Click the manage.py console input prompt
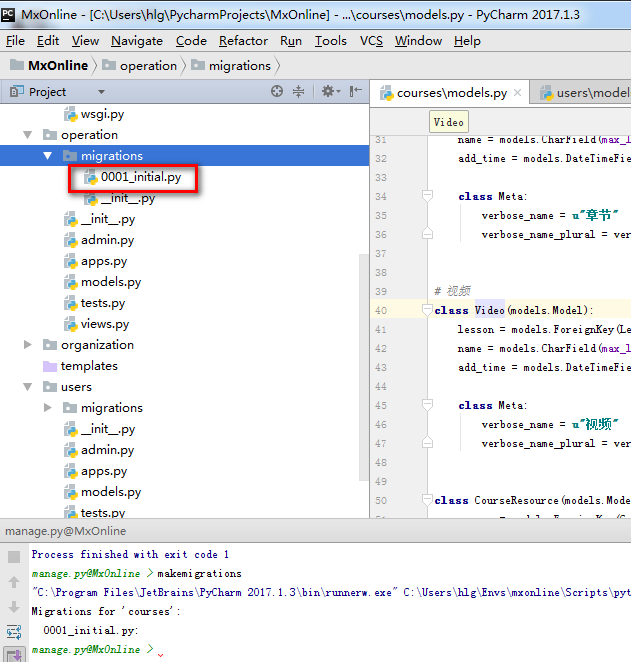Viewport: 631px width, 662px height. click(x=93, y=649)
